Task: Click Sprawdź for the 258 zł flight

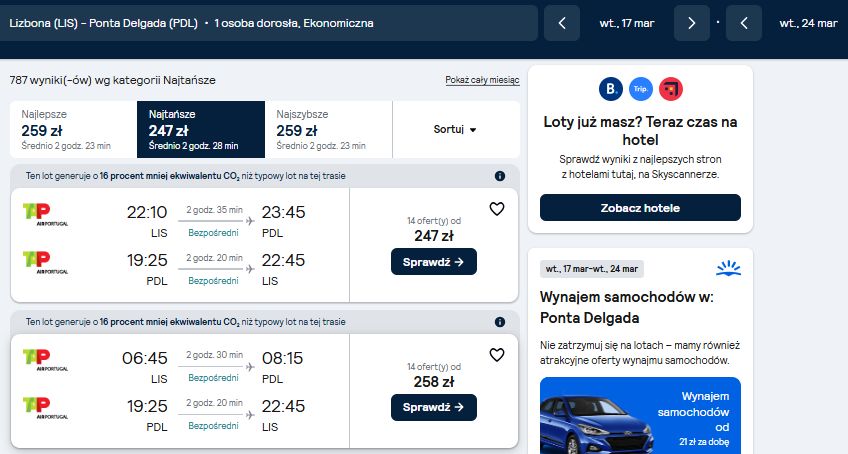Action: (434, 407)
